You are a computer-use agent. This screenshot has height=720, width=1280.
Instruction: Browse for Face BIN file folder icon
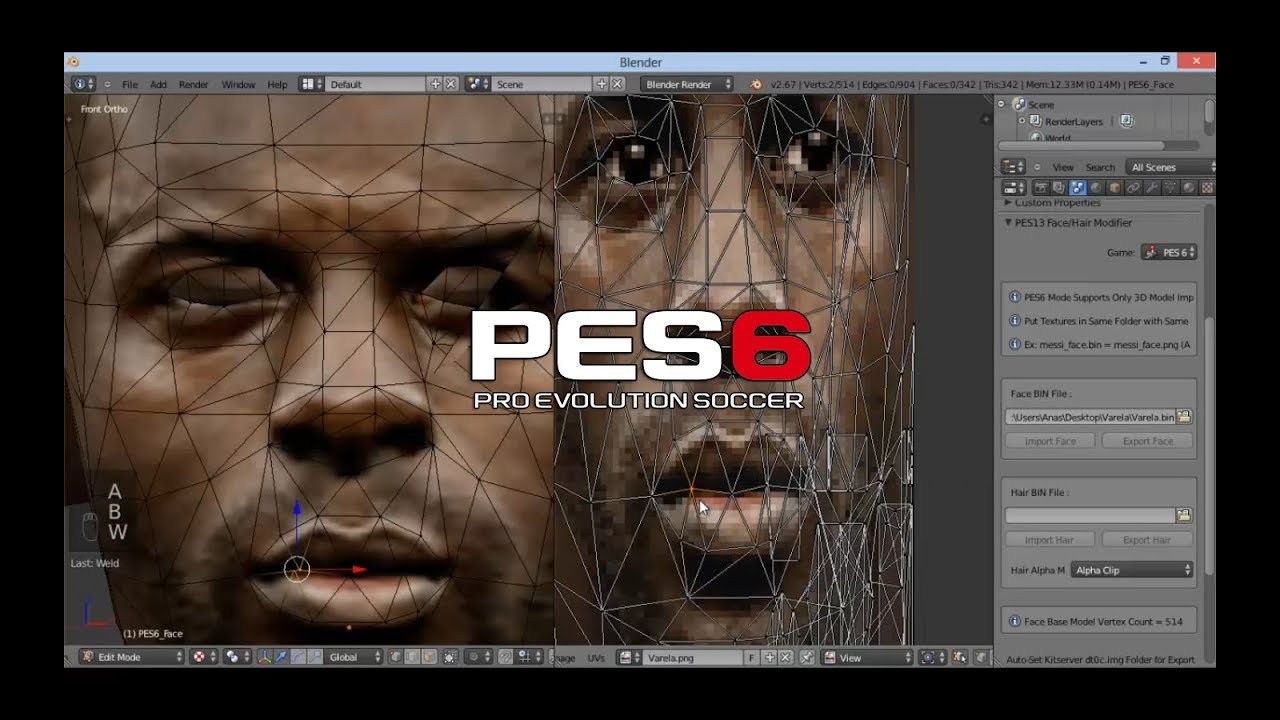click(1184, 417)
